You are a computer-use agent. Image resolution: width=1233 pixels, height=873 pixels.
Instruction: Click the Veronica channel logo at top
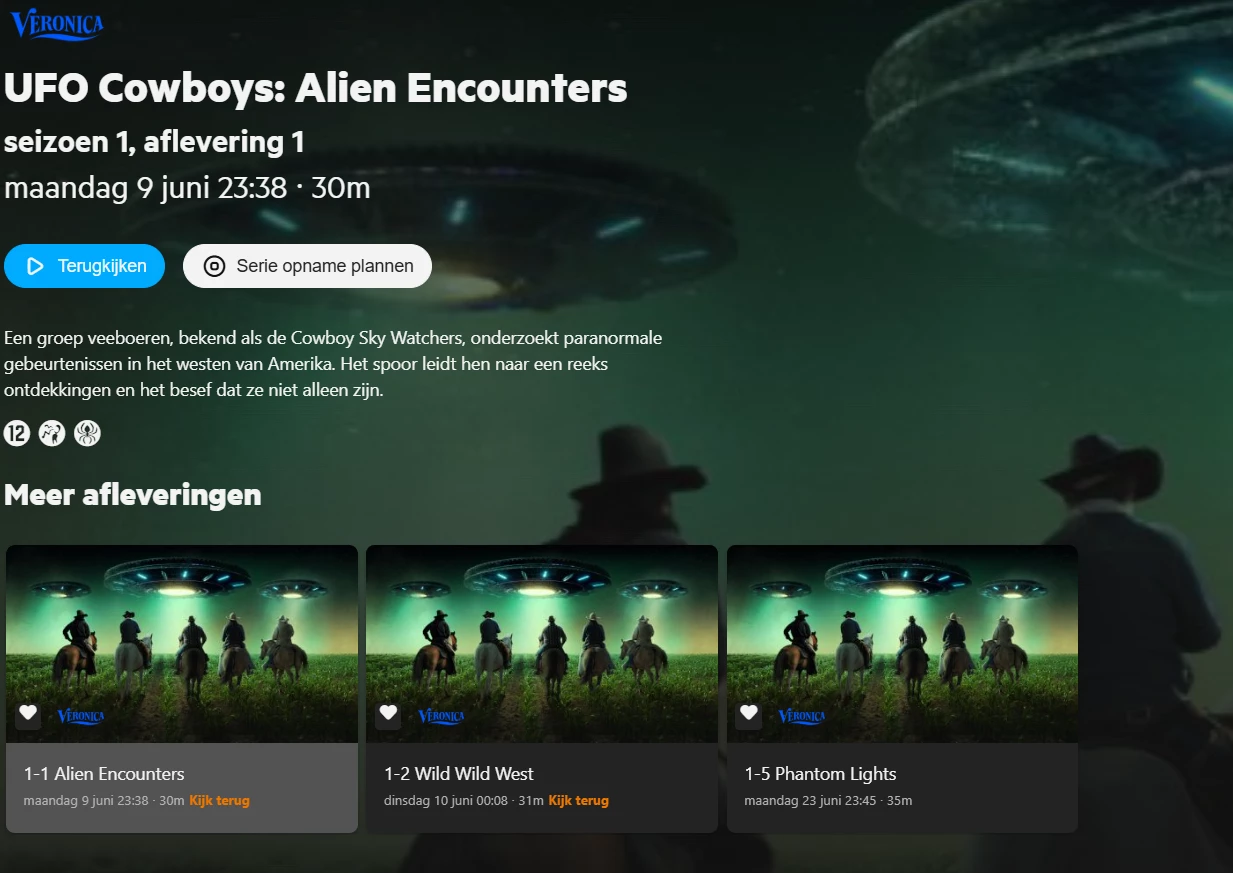(56, 24)
